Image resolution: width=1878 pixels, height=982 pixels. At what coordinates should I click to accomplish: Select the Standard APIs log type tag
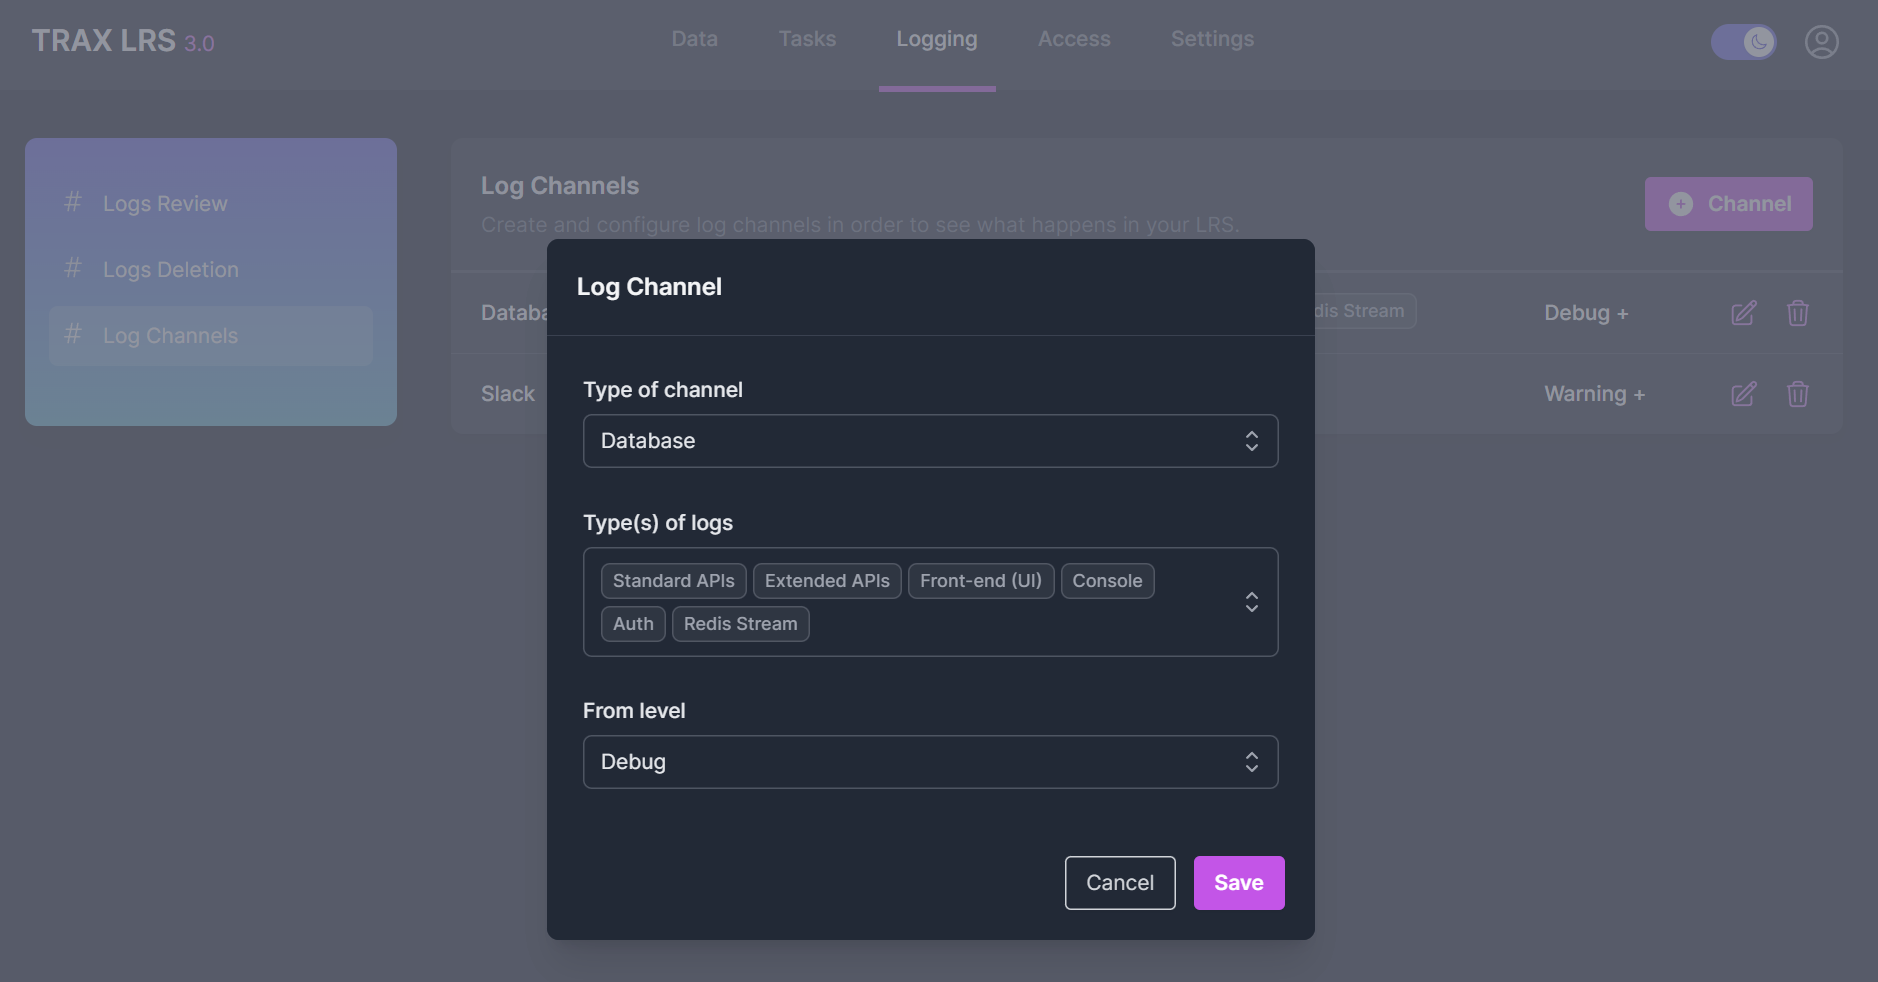(x=673, y=581)
